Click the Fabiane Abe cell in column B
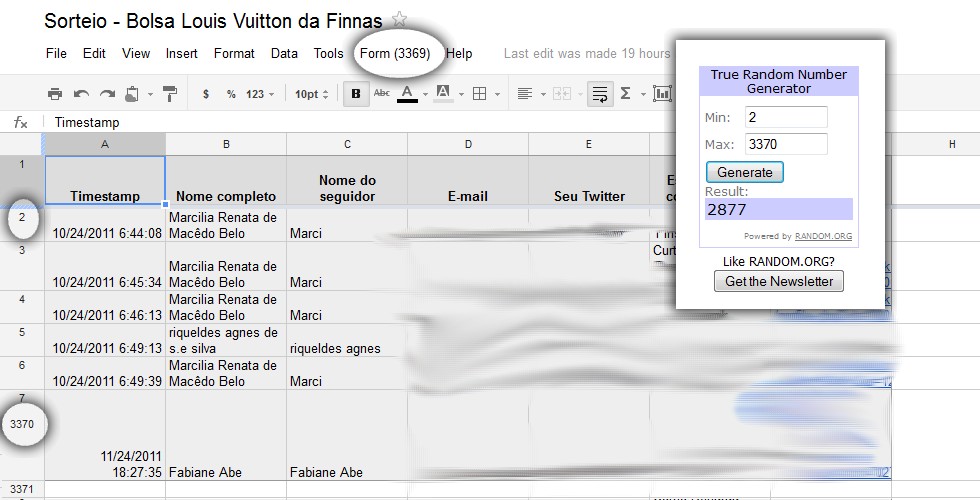Image resolution: width=980 pixels, height=500 pixels. pos(226,436)
